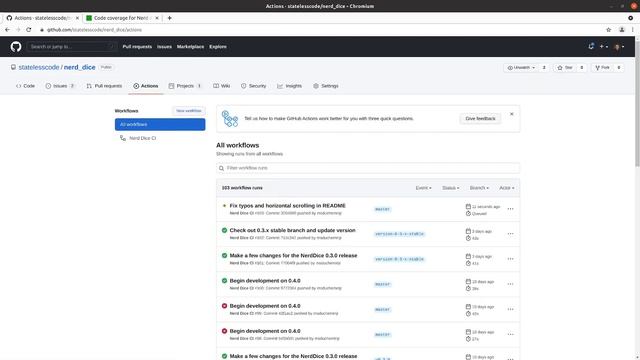
Task: Click Marketplace in top navigation
Action: (190, 47)
